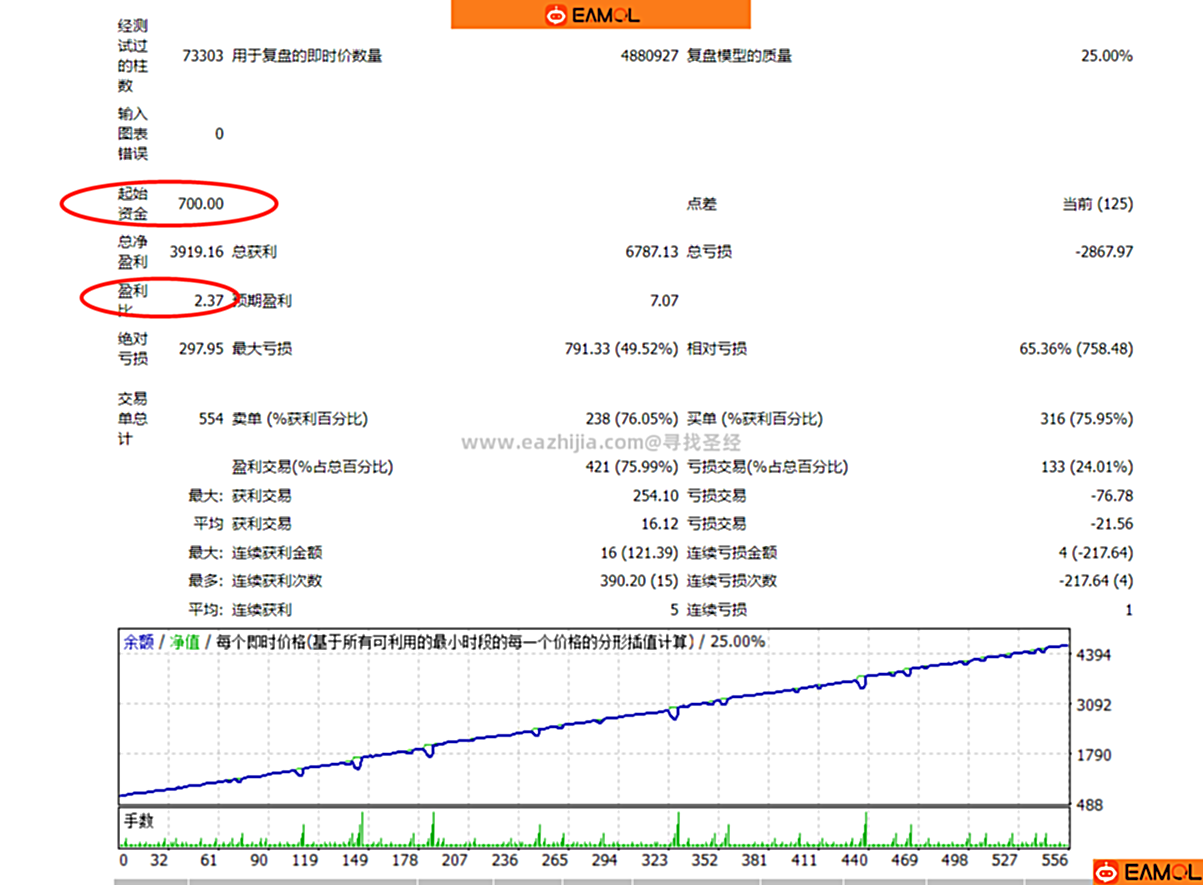The height and width of the screenshot is (885, 1203).
Task: Select the 总净盈利 report row
Action: 131,252
